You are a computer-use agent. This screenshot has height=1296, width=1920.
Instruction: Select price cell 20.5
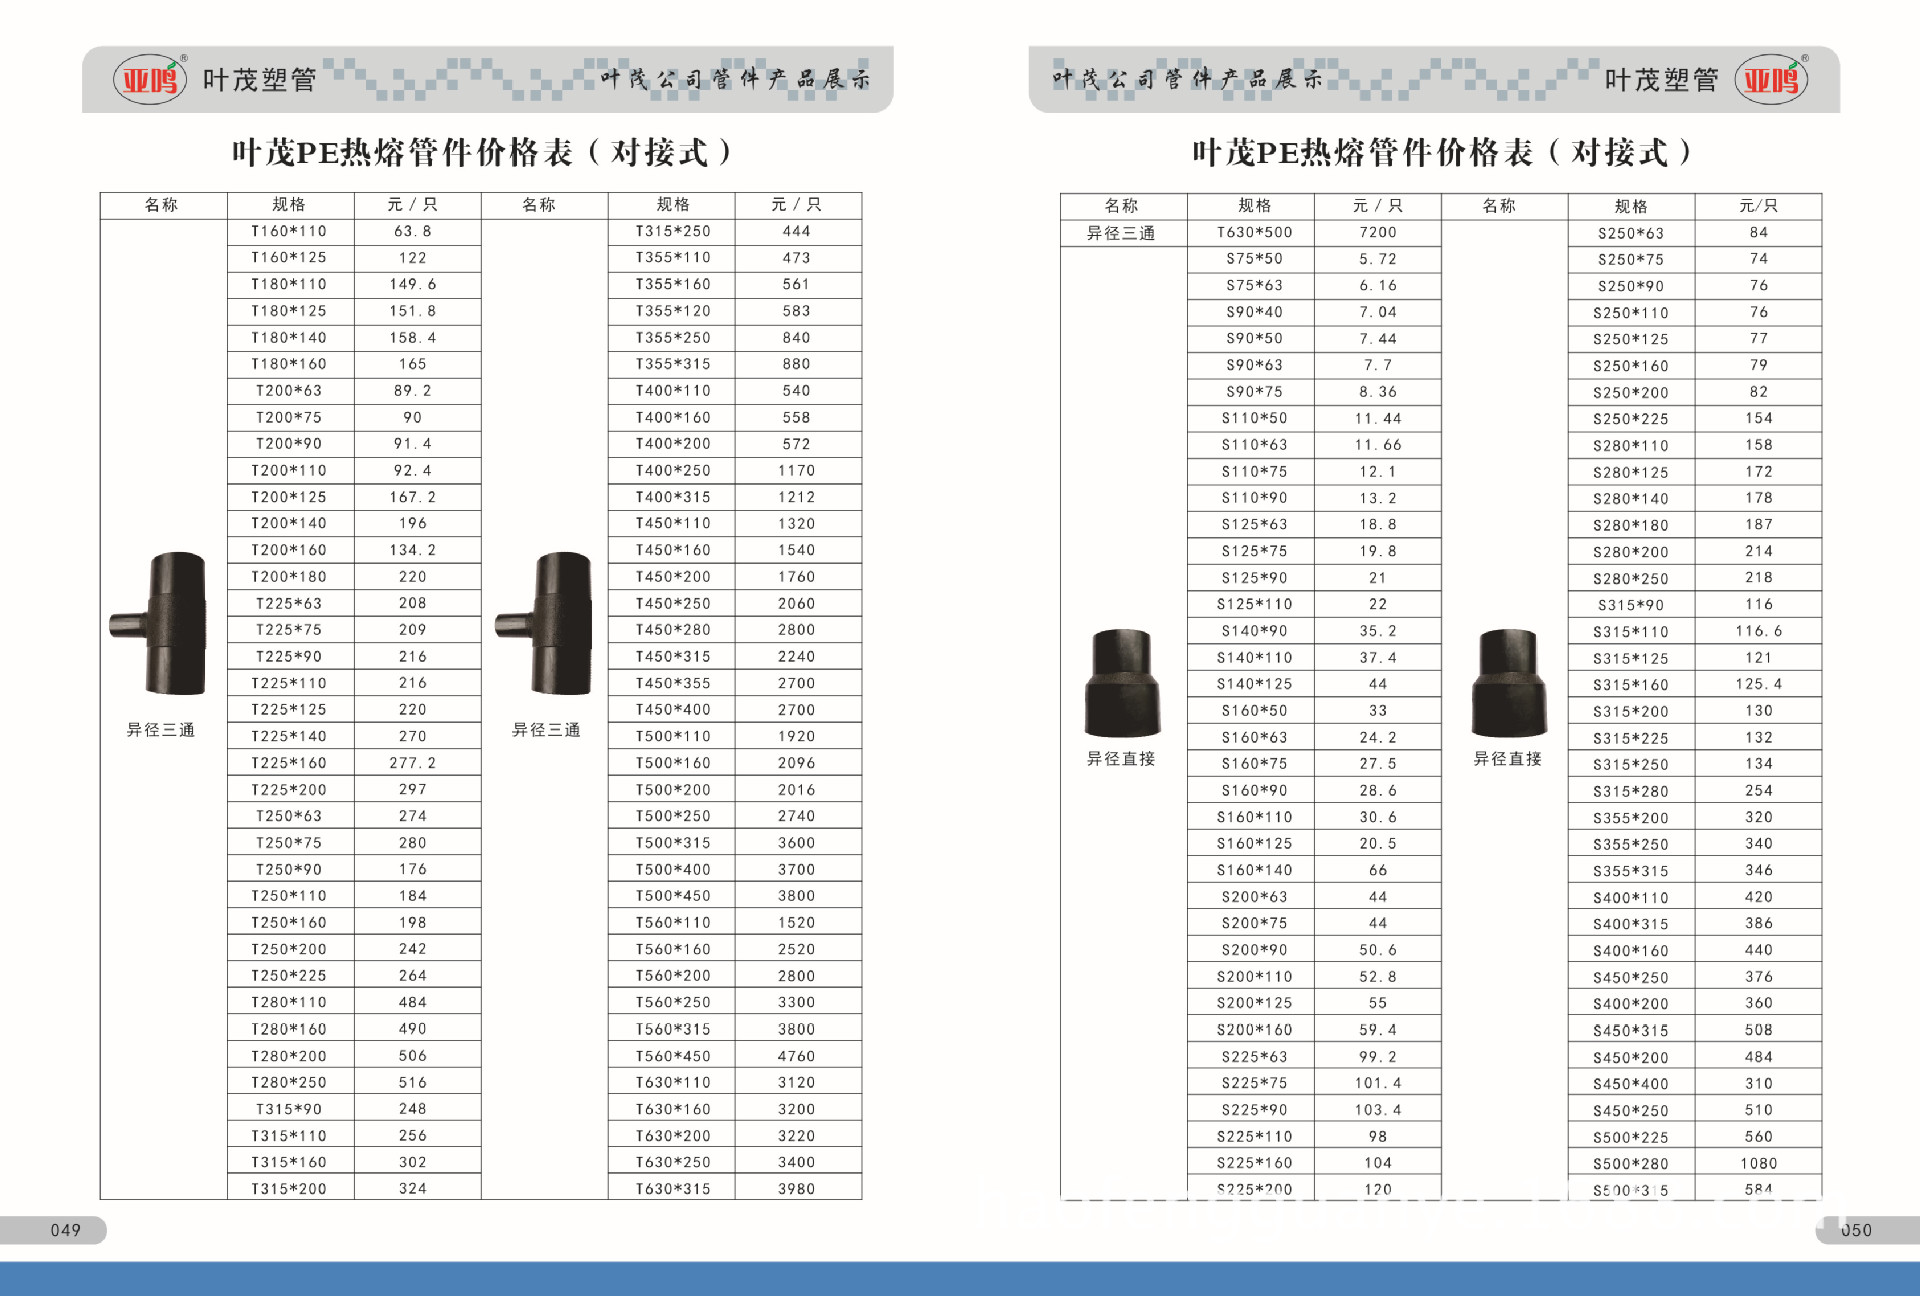click(x=1378, y=844)
